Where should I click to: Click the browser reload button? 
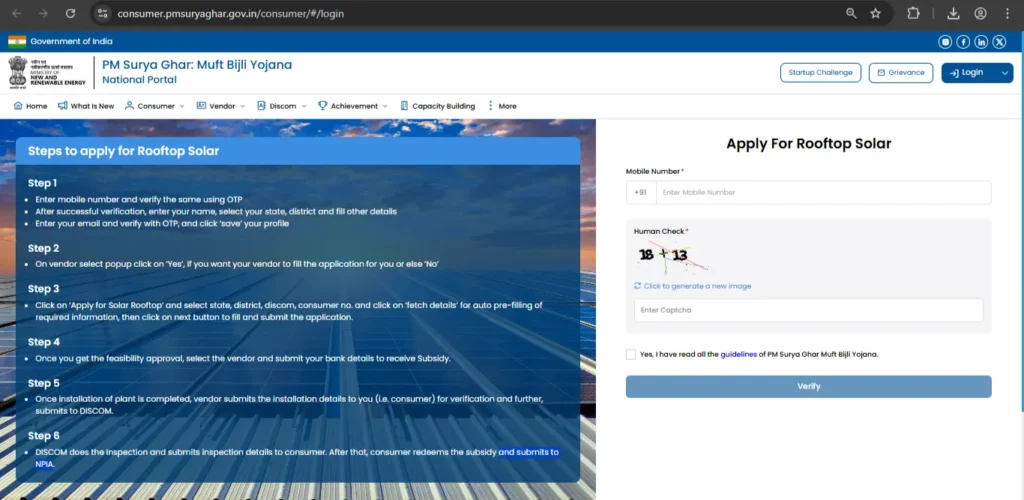(x=70, y=14)
